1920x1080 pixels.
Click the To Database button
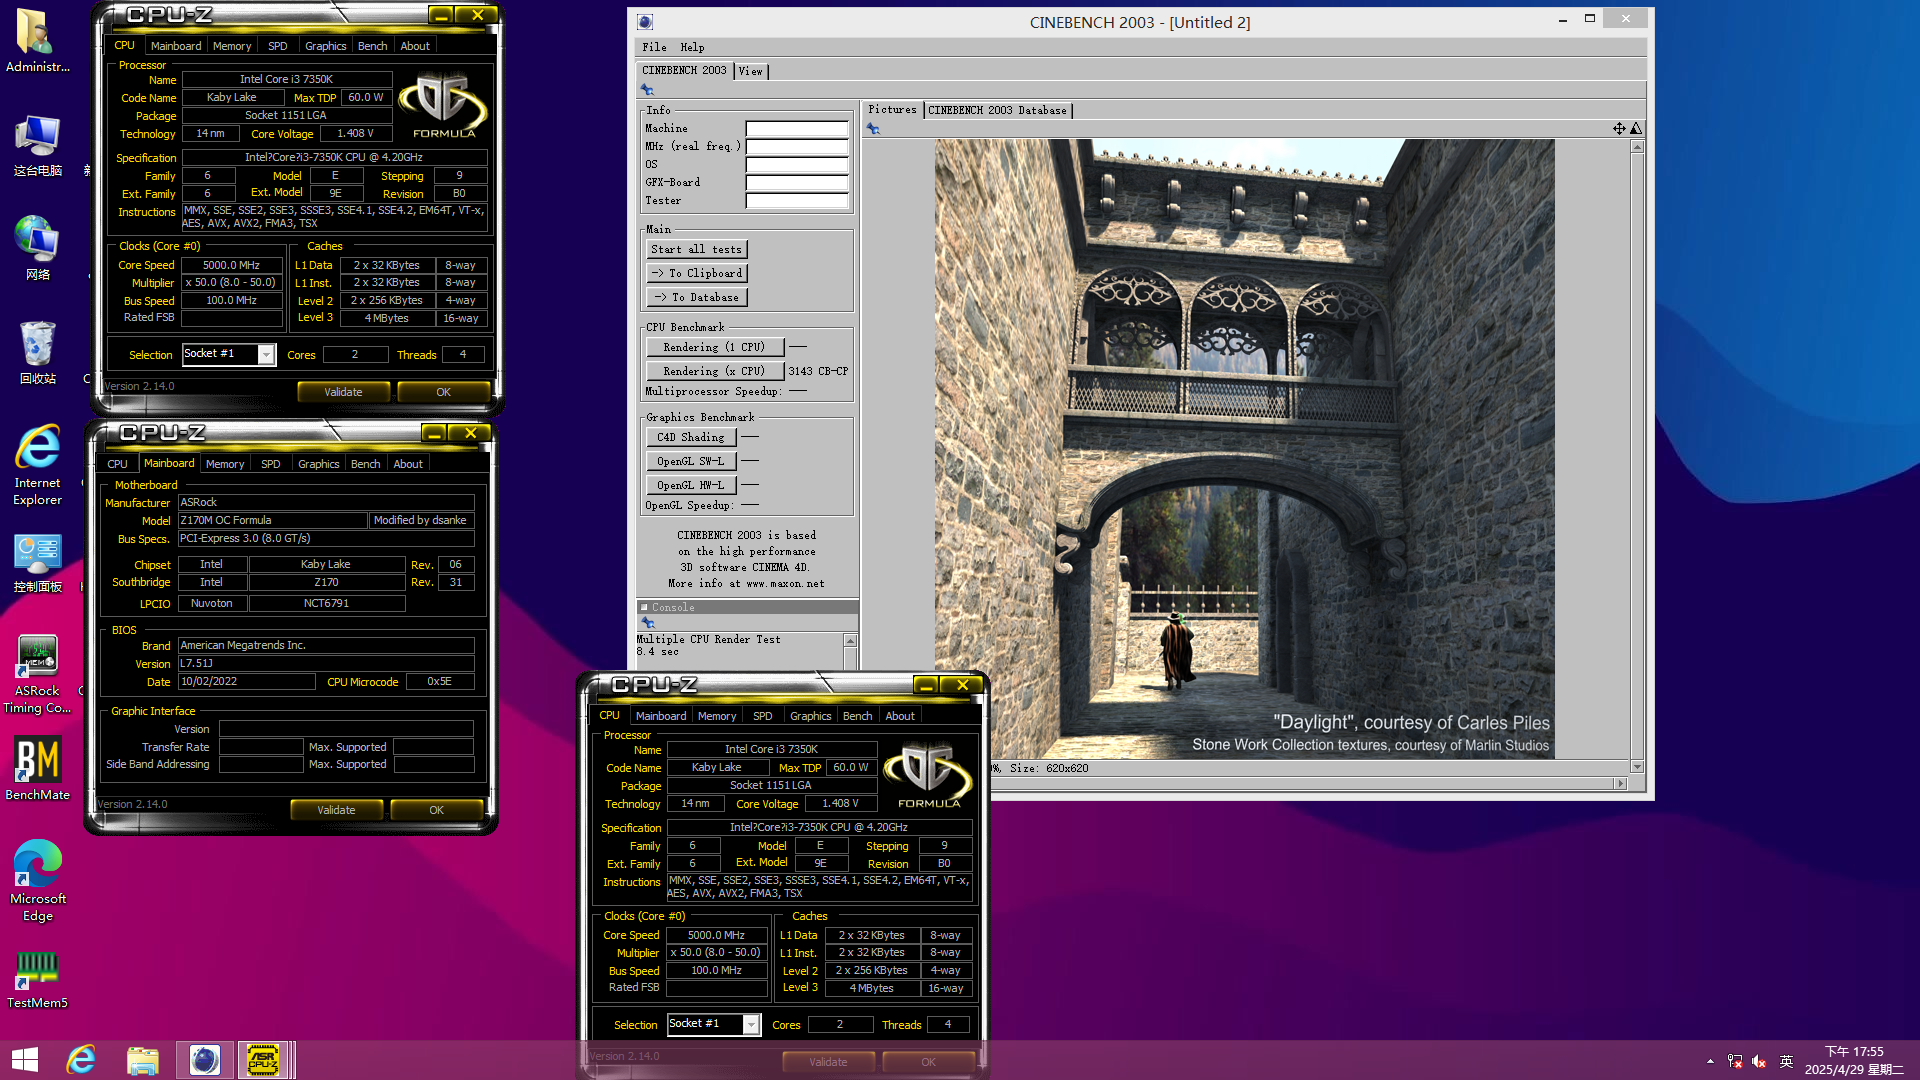(x=696, y=297)
